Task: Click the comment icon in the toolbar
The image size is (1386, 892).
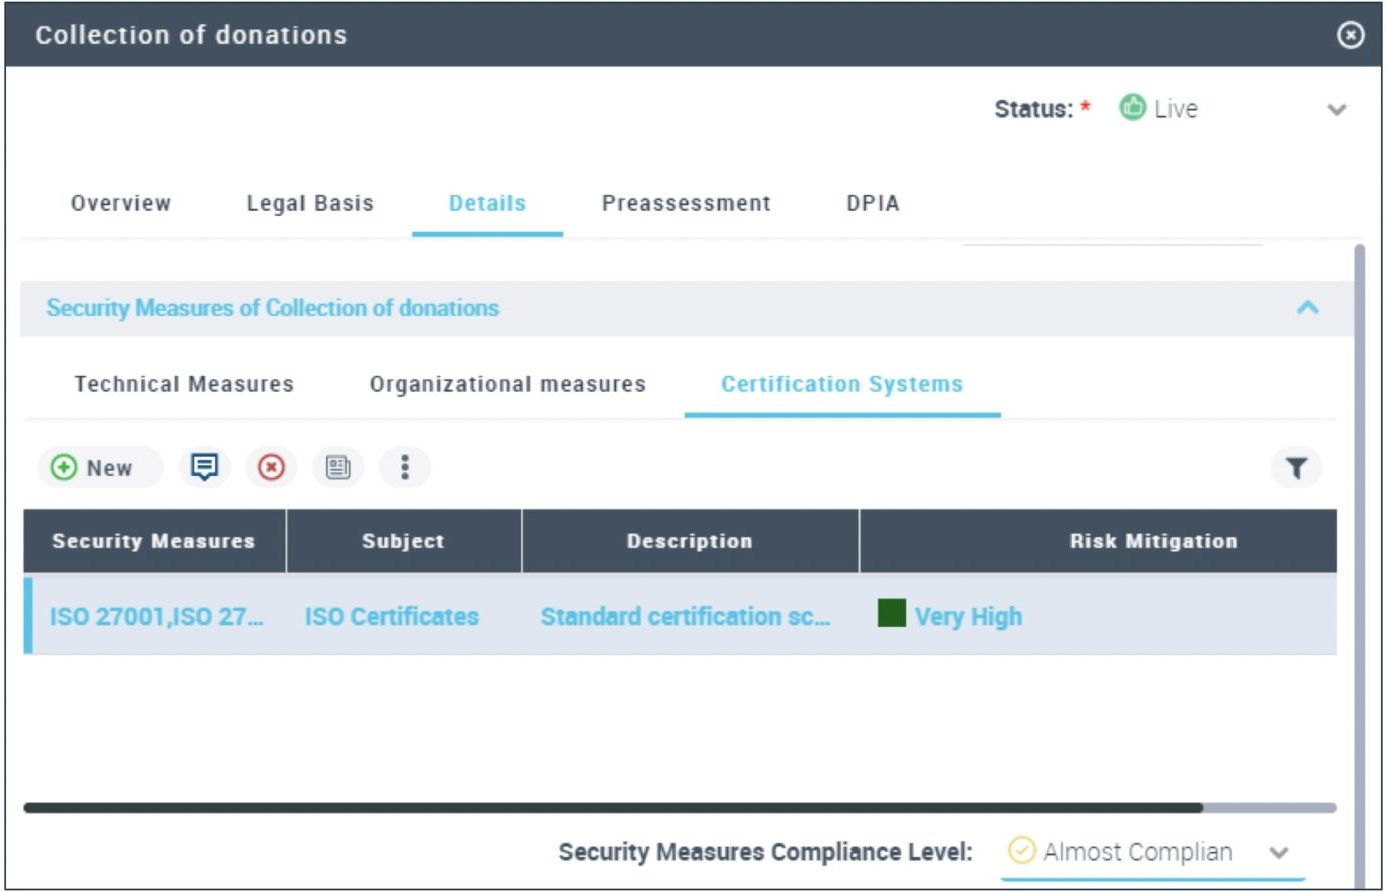Action: point(204,467)
